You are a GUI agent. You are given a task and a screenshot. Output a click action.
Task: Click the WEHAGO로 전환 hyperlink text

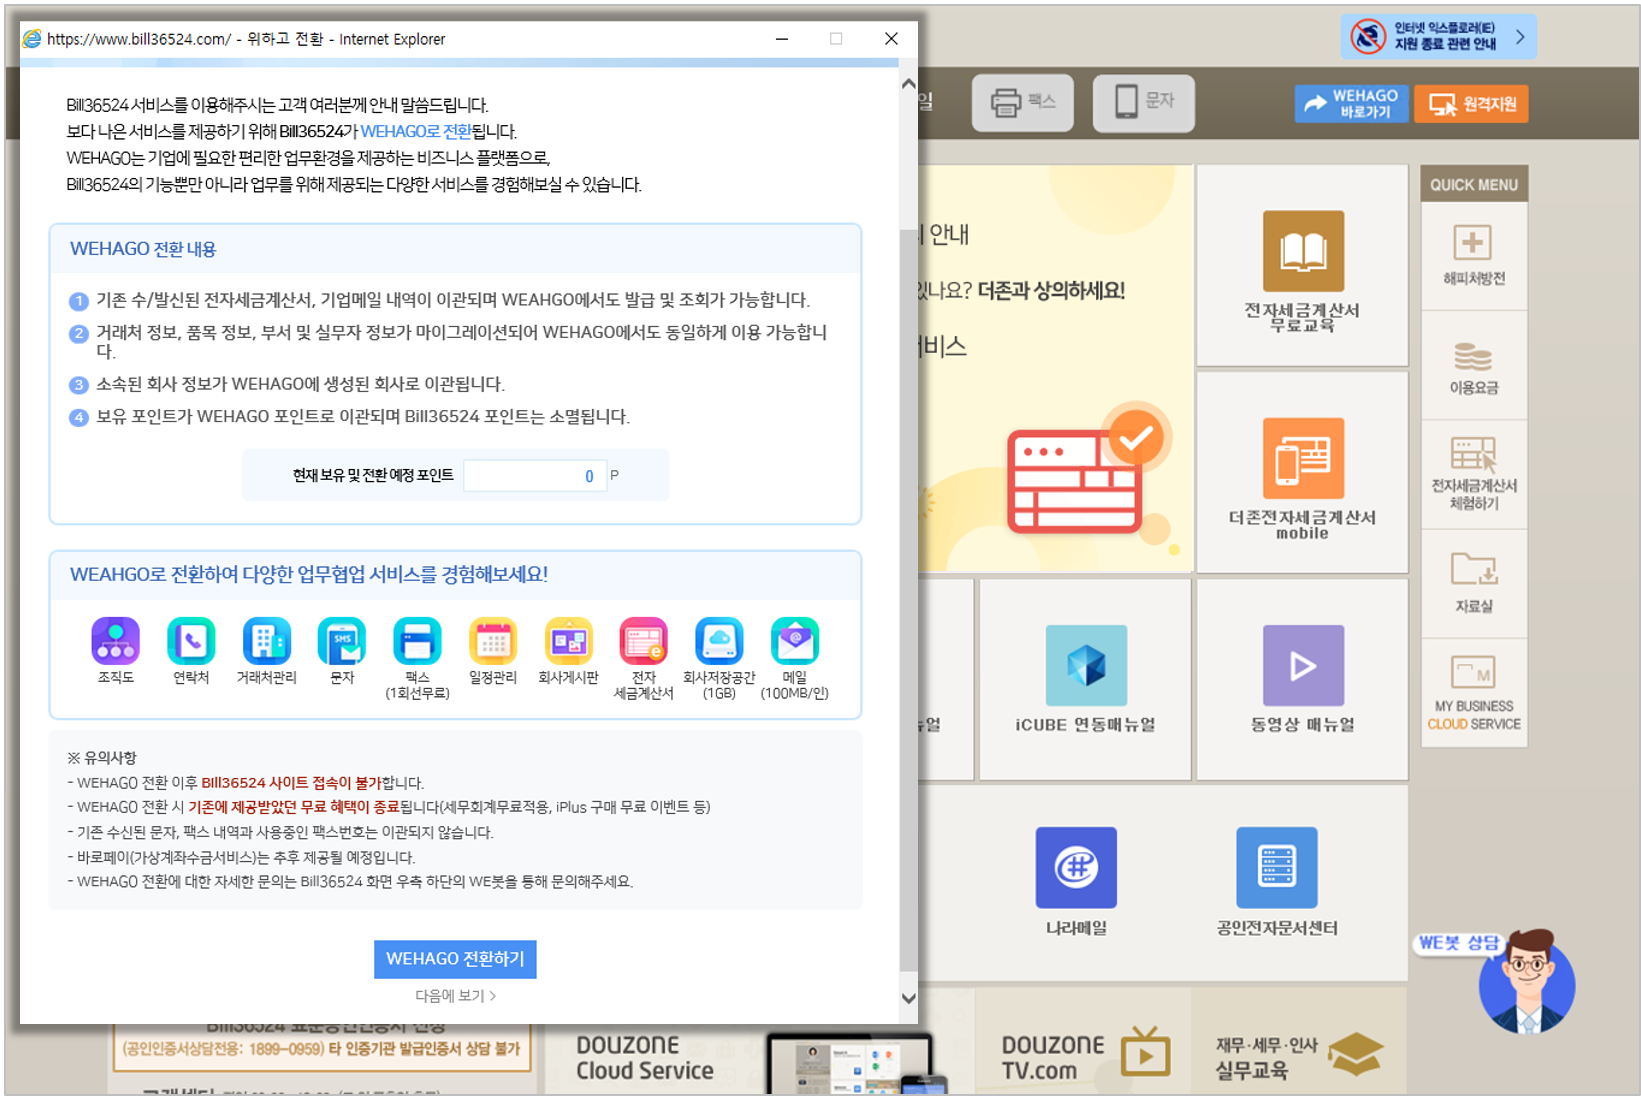click(x=415, y=131)
